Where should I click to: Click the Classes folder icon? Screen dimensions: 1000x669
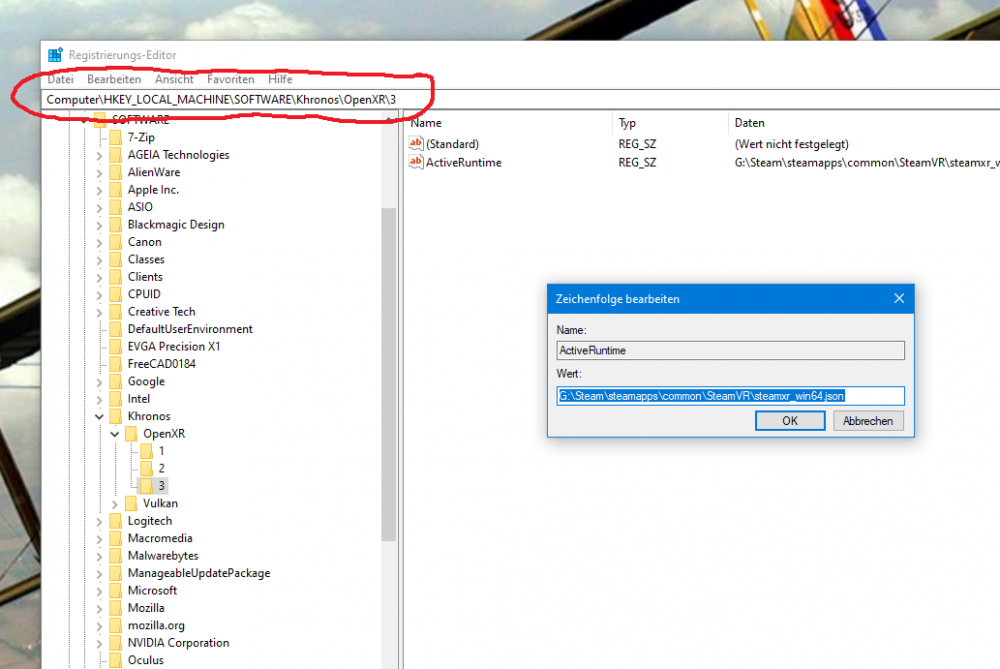pyautogui.click(x=115, y=260)
